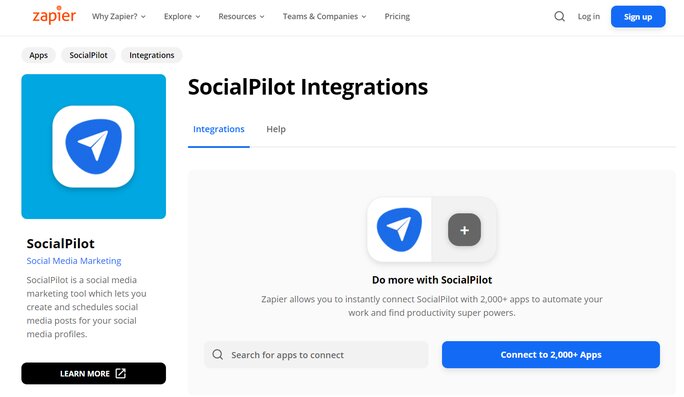This screenshot has height=397, width=684.
Task: Select the SocialPilot breadcrumb
Action: (x=88, y=55)
